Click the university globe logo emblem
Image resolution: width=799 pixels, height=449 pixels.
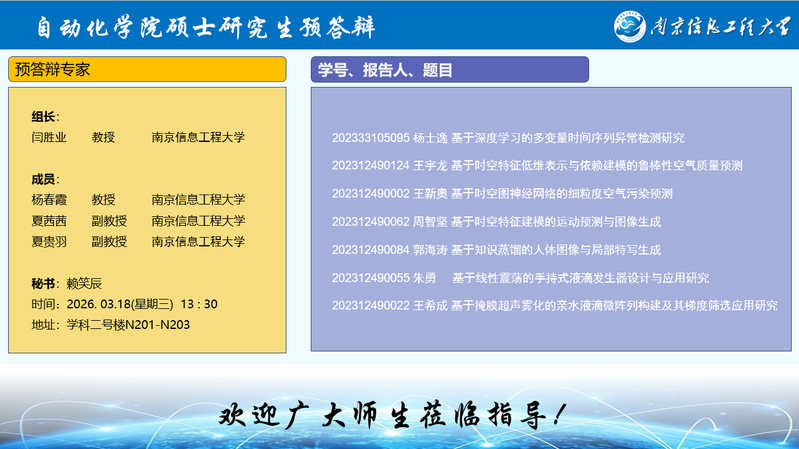(x=632, y=24)
